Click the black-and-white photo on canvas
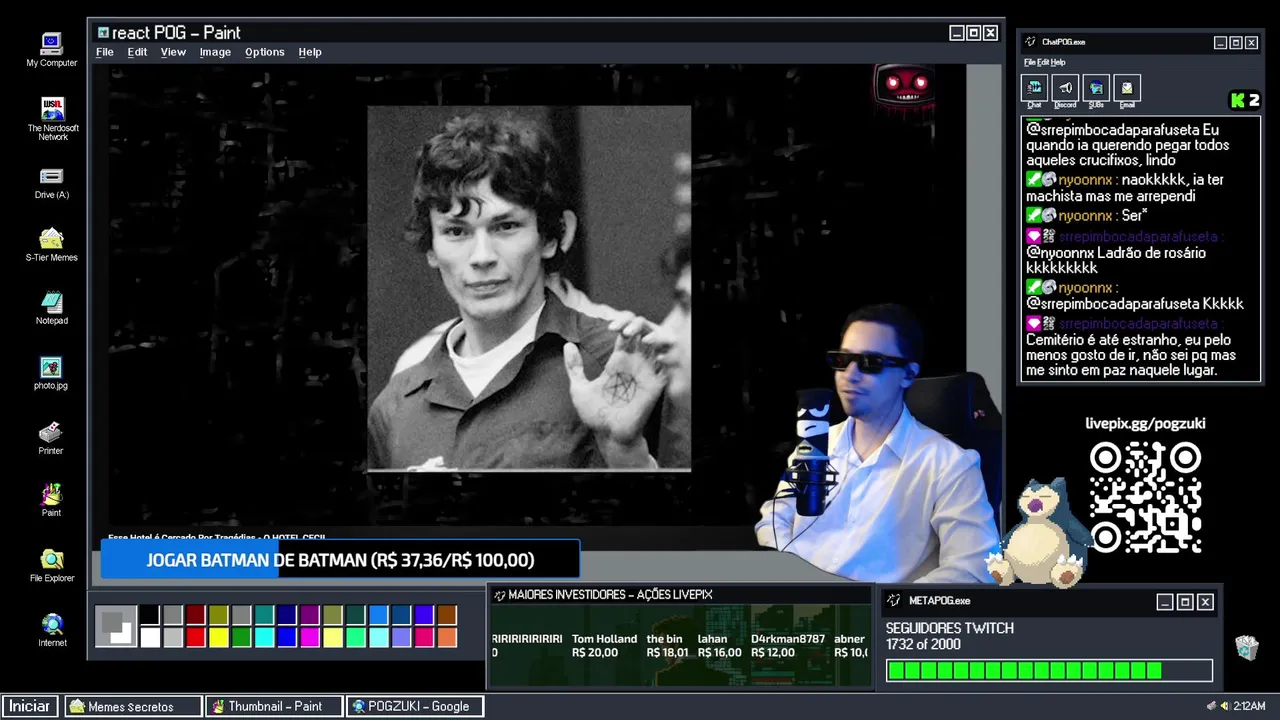This screenshot has height=720, width=1280. (529, 288)
